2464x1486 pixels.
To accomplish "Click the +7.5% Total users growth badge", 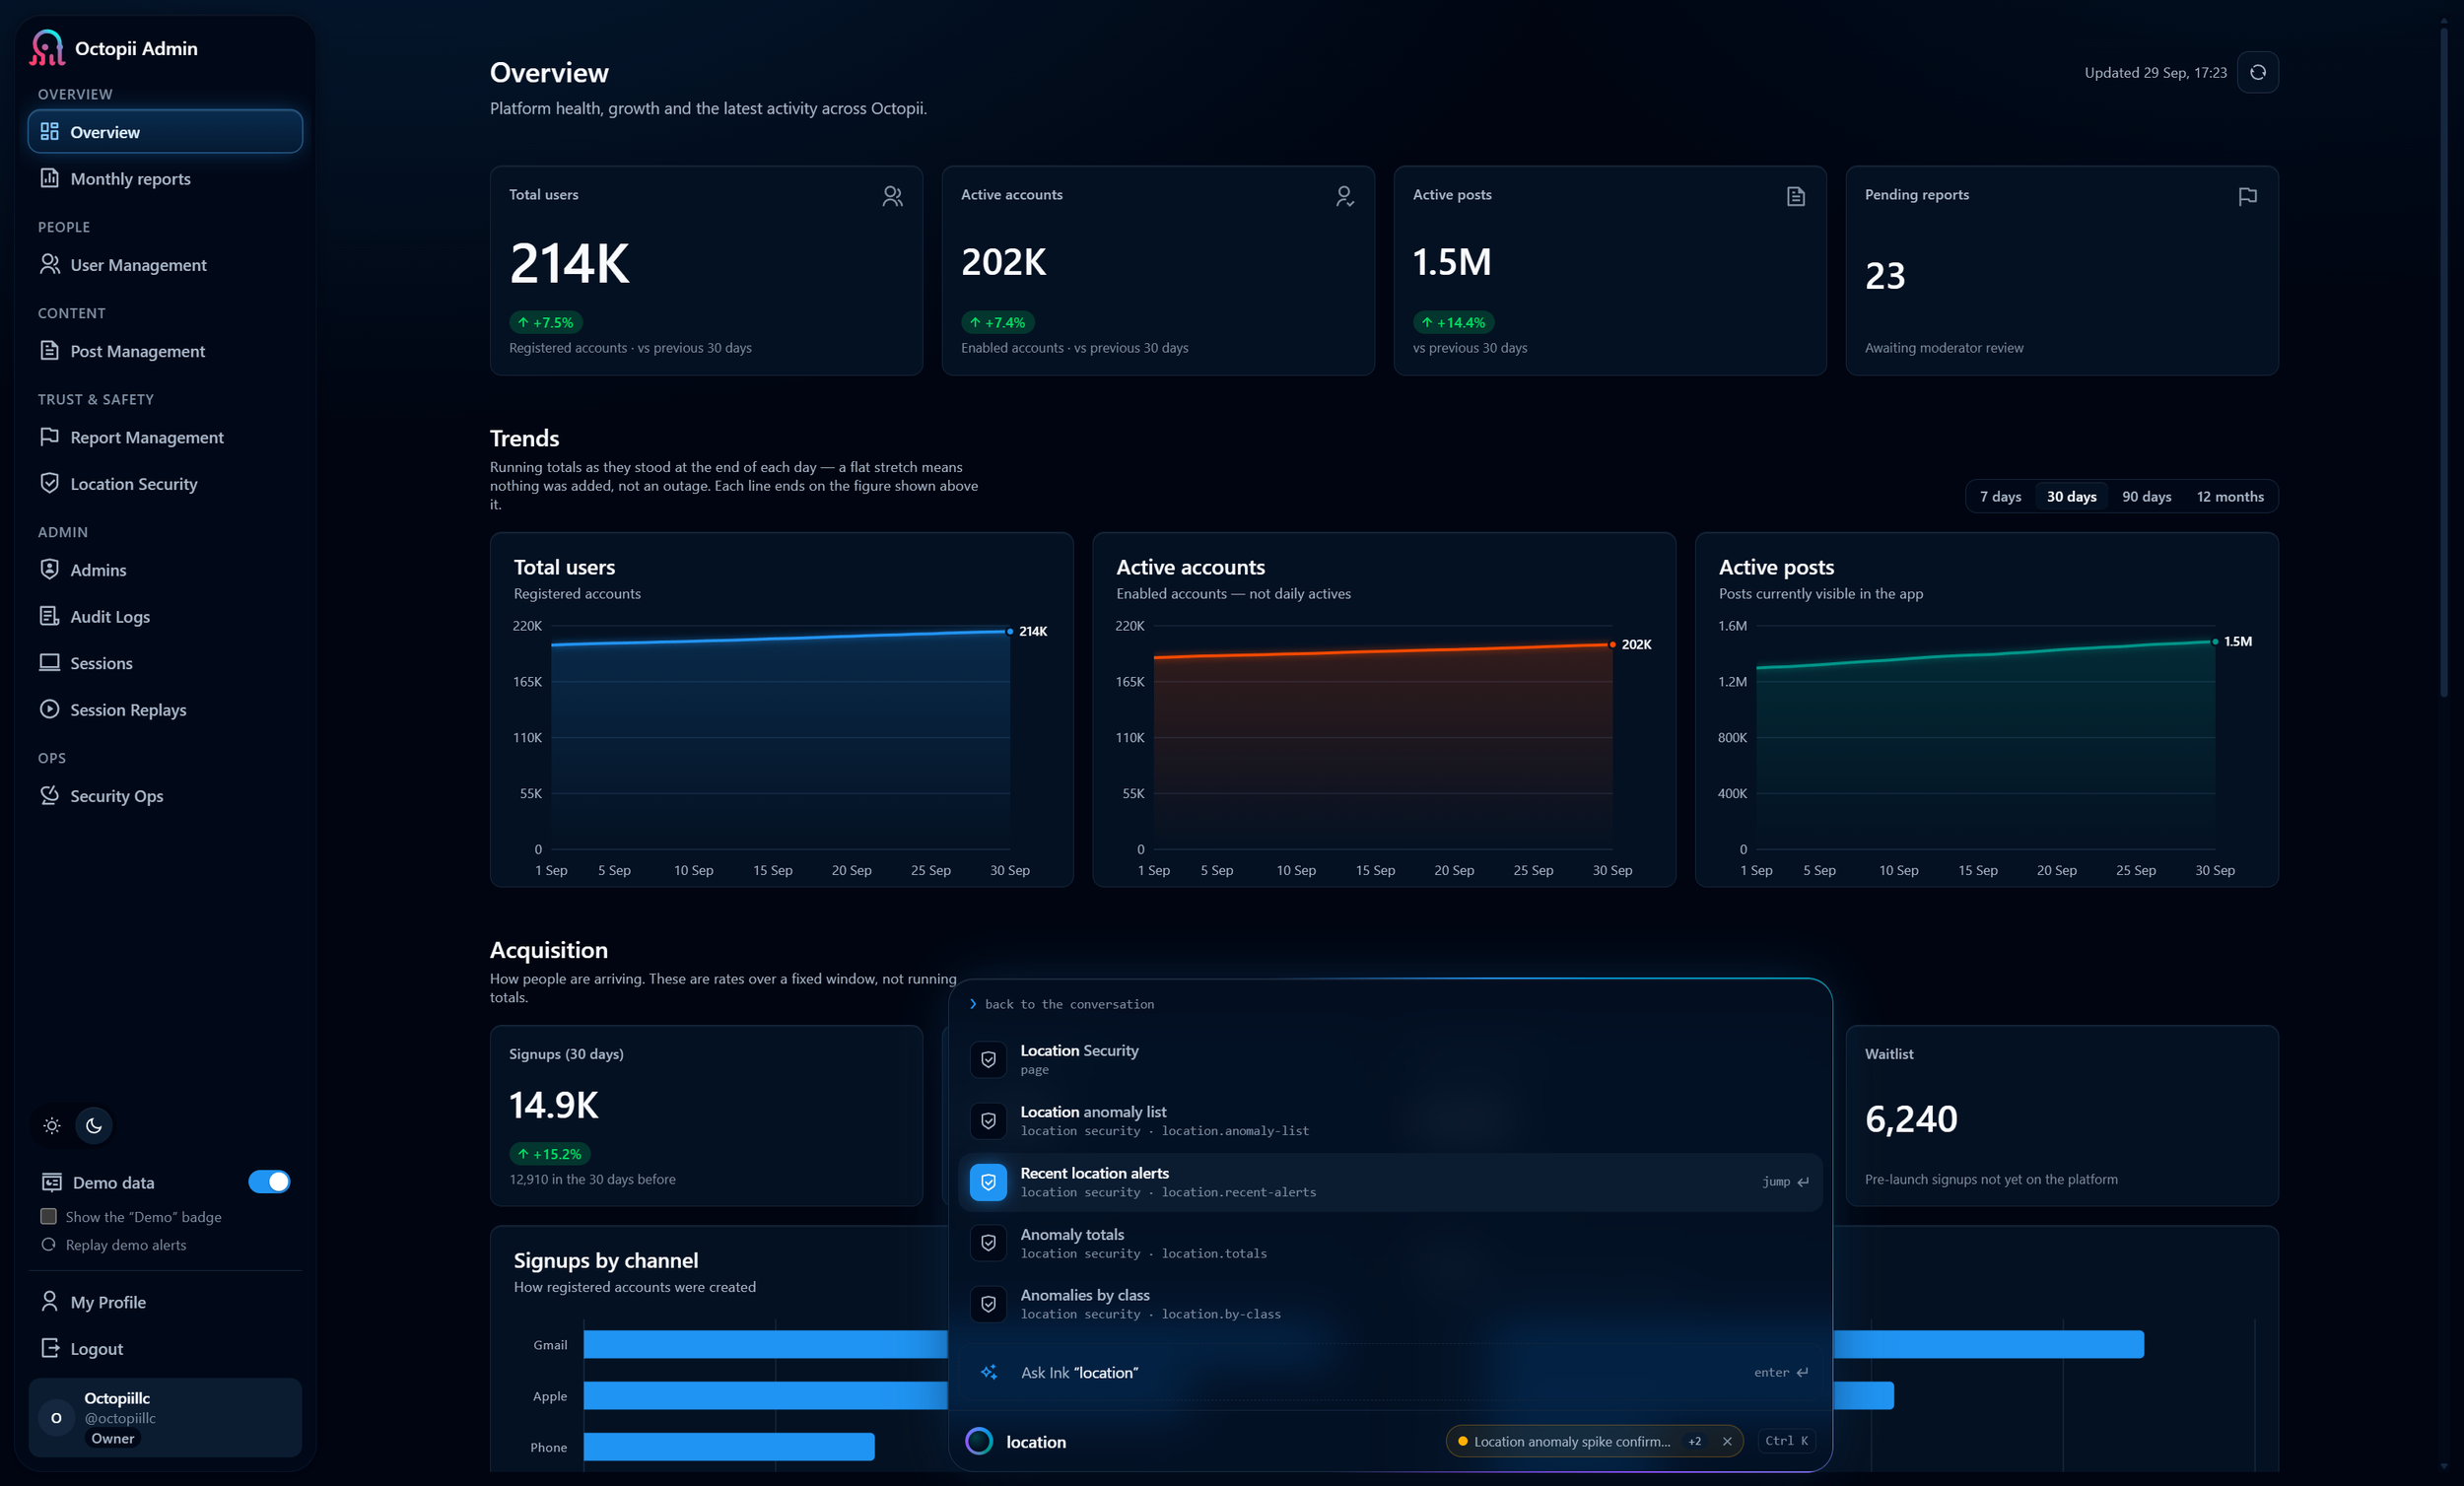I will [x=546, y=322].
